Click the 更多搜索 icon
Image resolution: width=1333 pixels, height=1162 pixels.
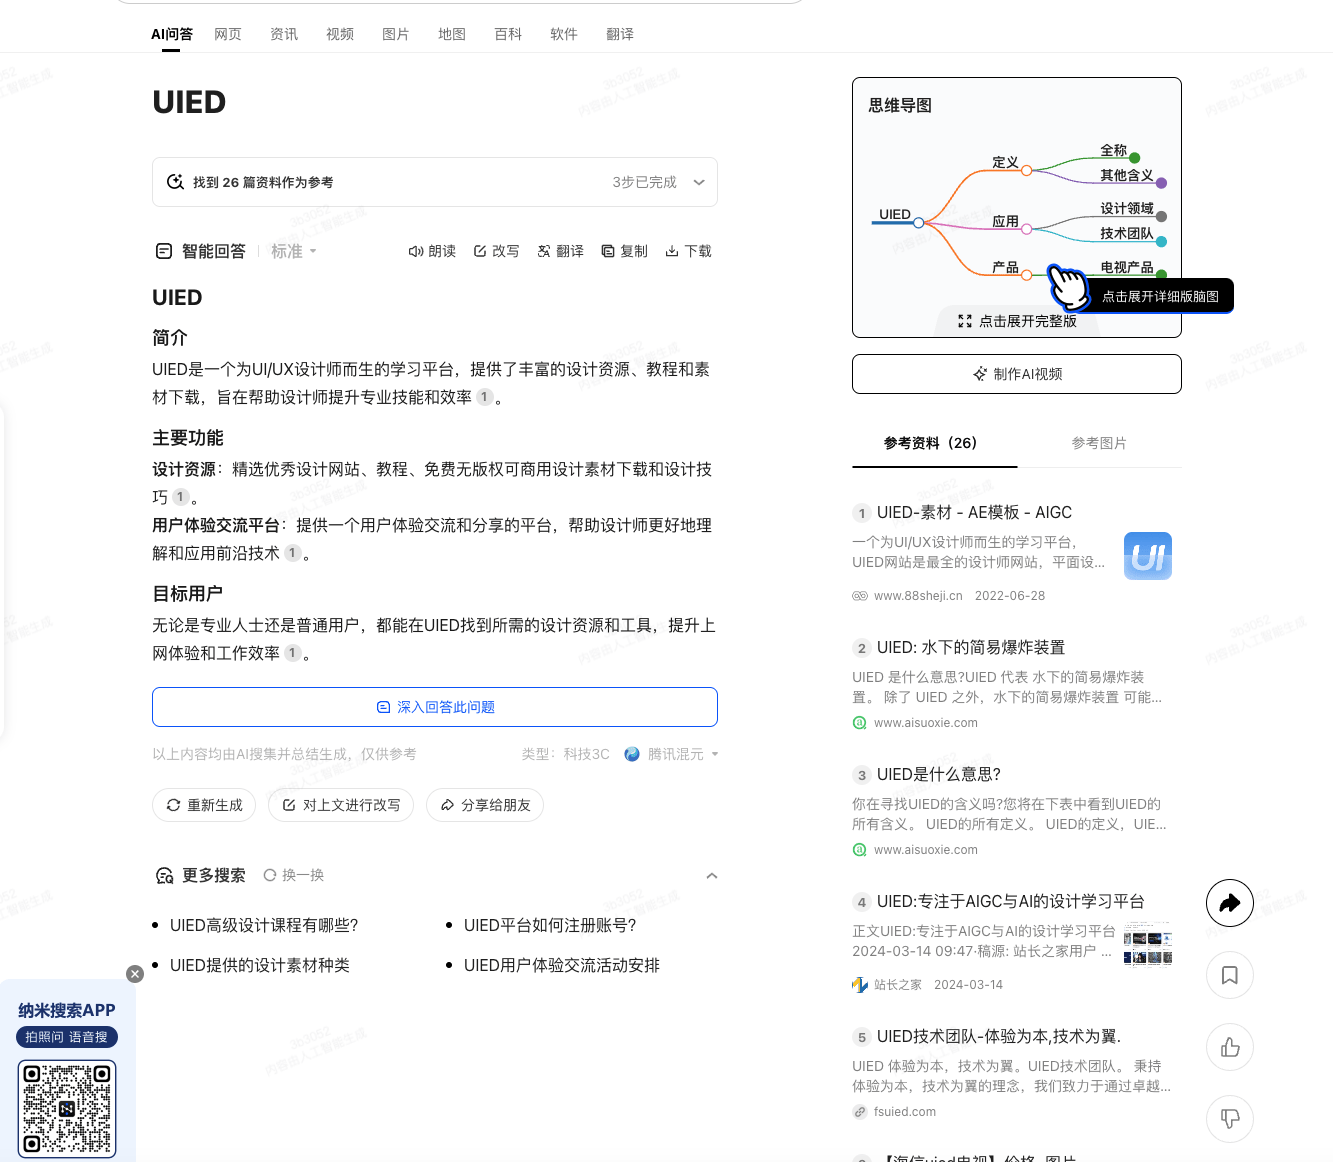click(x=165, y=876)
